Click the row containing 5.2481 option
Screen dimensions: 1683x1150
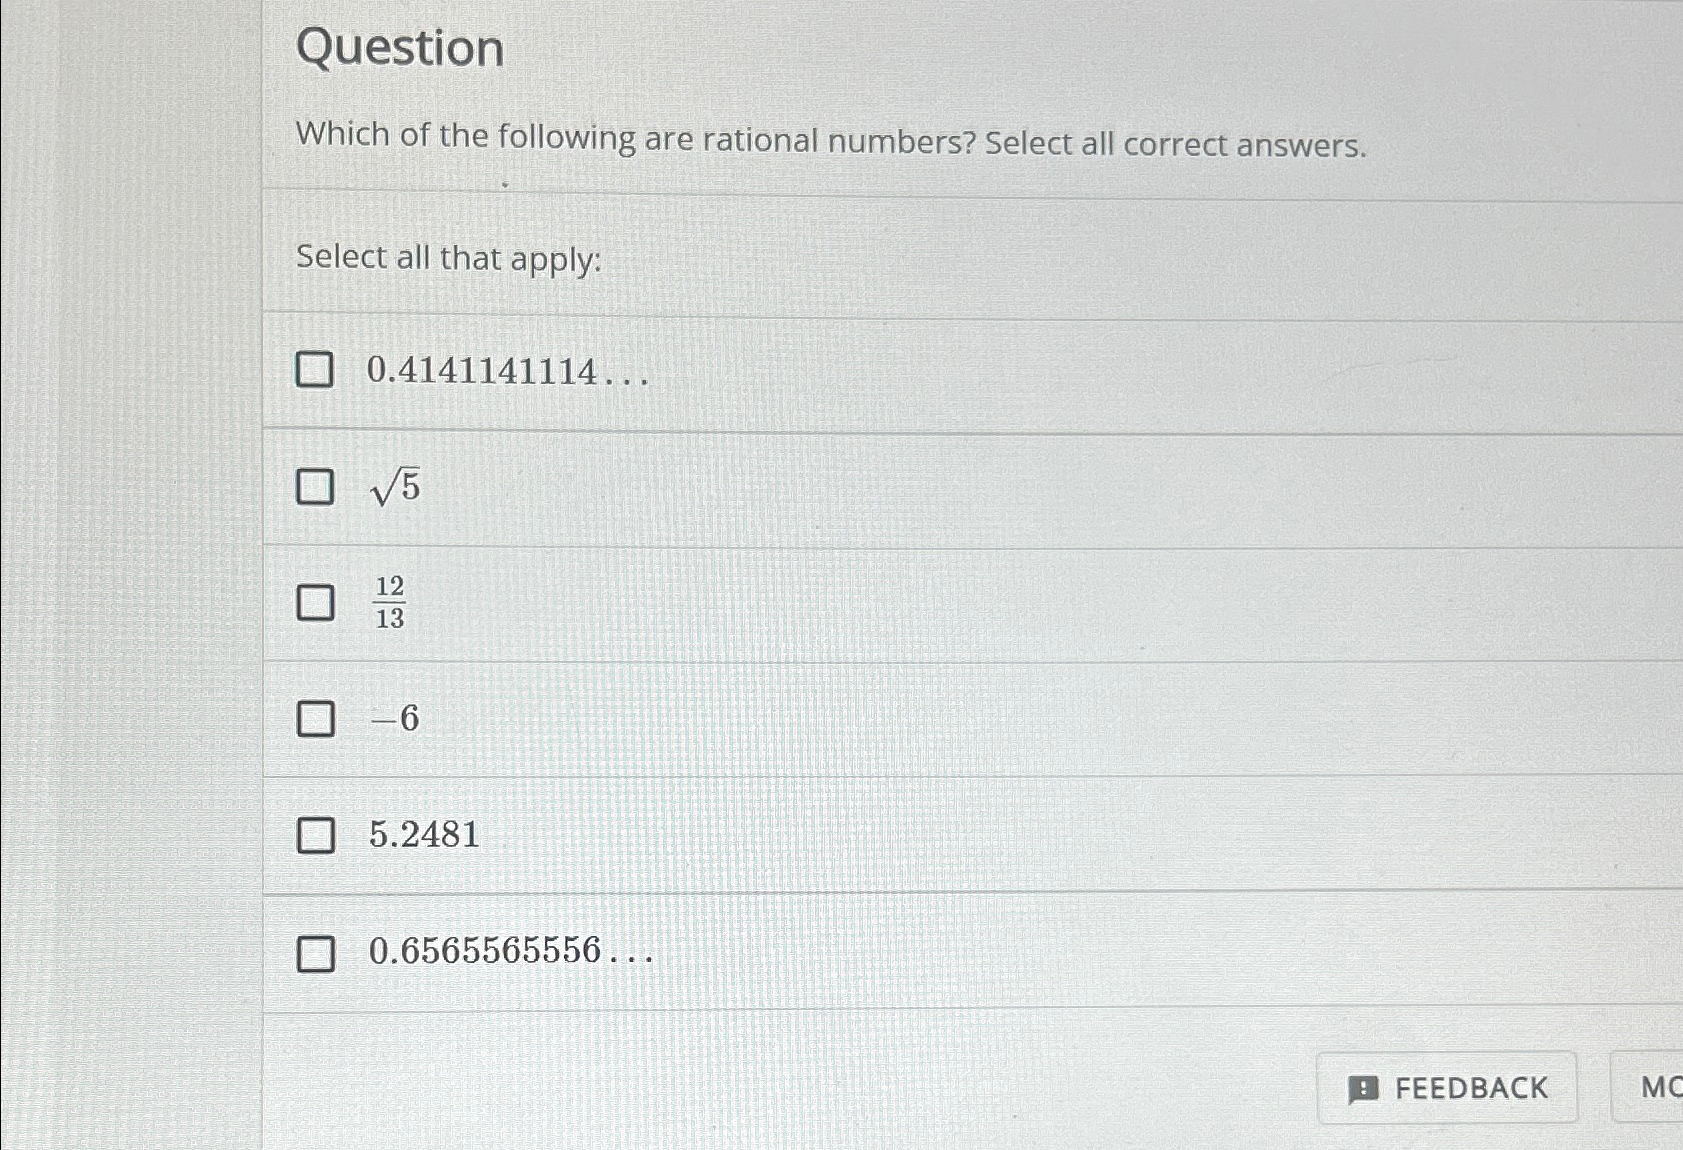(x=800, y=836)
